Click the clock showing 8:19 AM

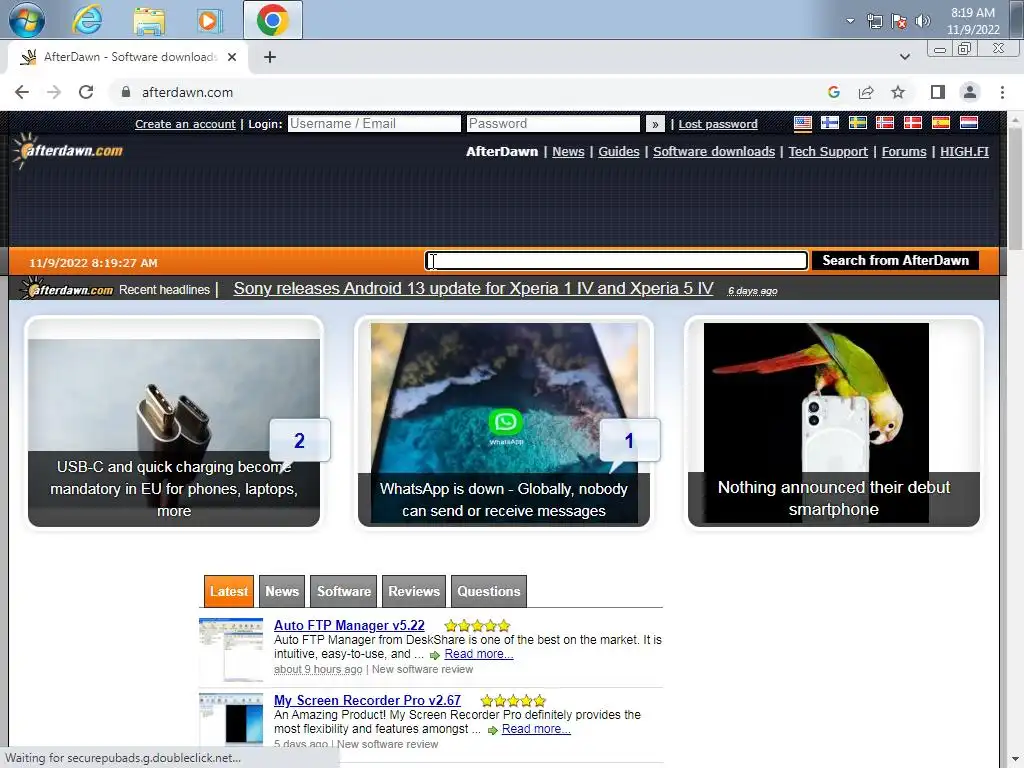973,21
